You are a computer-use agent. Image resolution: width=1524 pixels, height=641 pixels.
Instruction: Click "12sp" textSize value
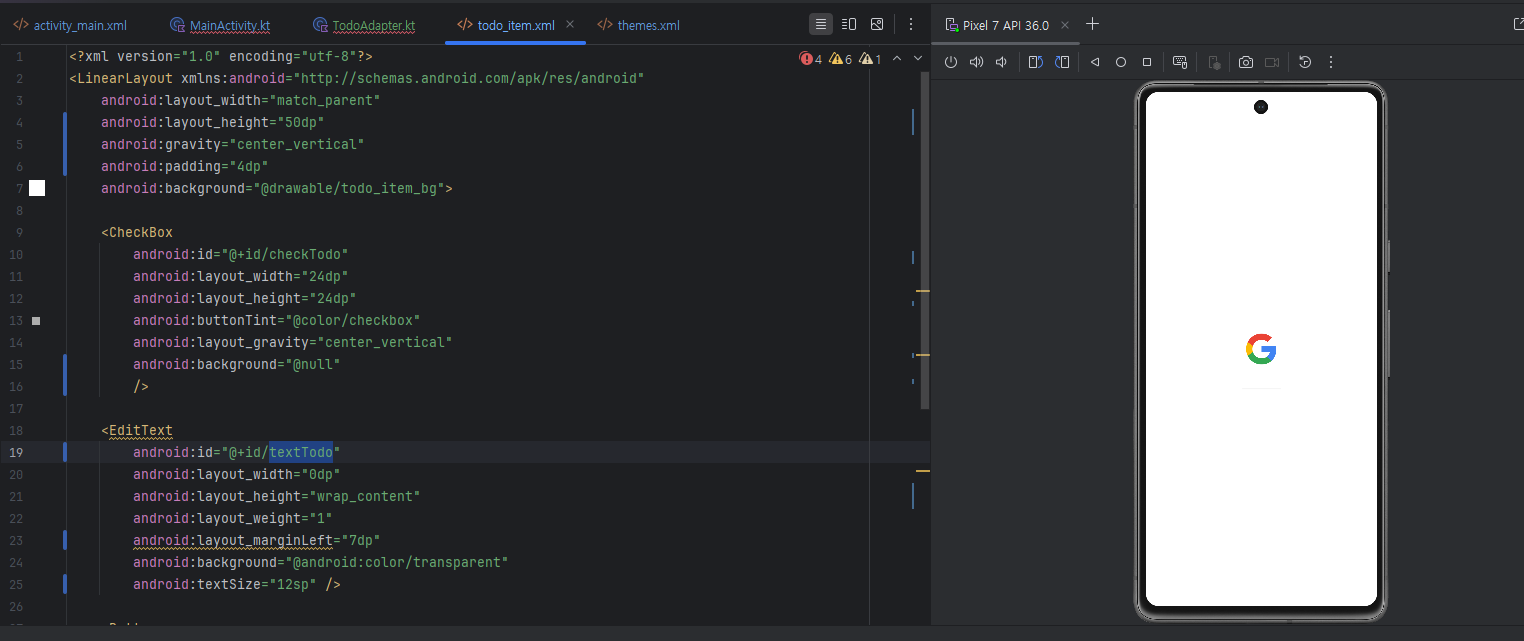point(293,584)
